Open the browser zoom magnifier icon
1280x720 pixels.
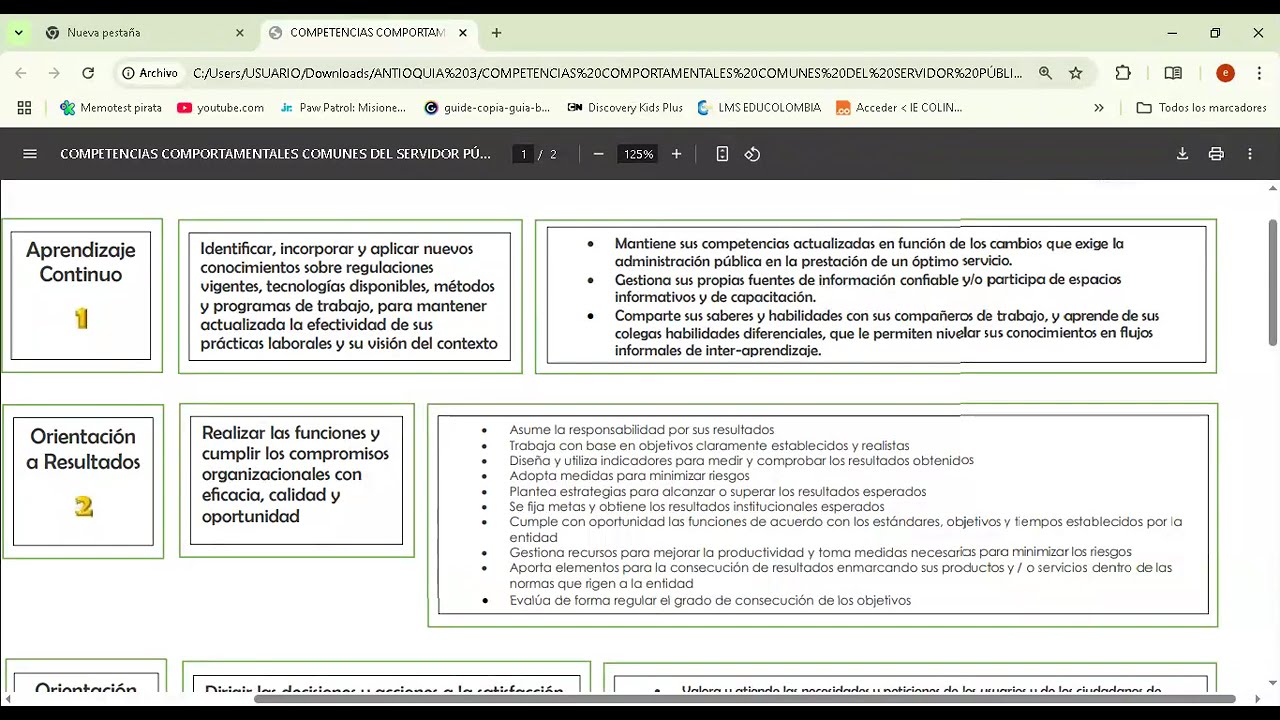point(1045,73)
